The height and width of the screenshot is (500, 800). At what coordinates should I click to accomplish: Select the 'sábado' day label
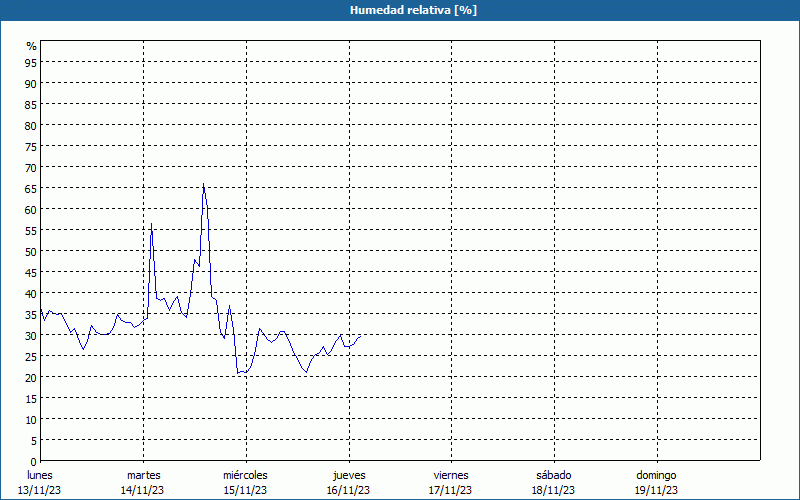pos(554,475)
